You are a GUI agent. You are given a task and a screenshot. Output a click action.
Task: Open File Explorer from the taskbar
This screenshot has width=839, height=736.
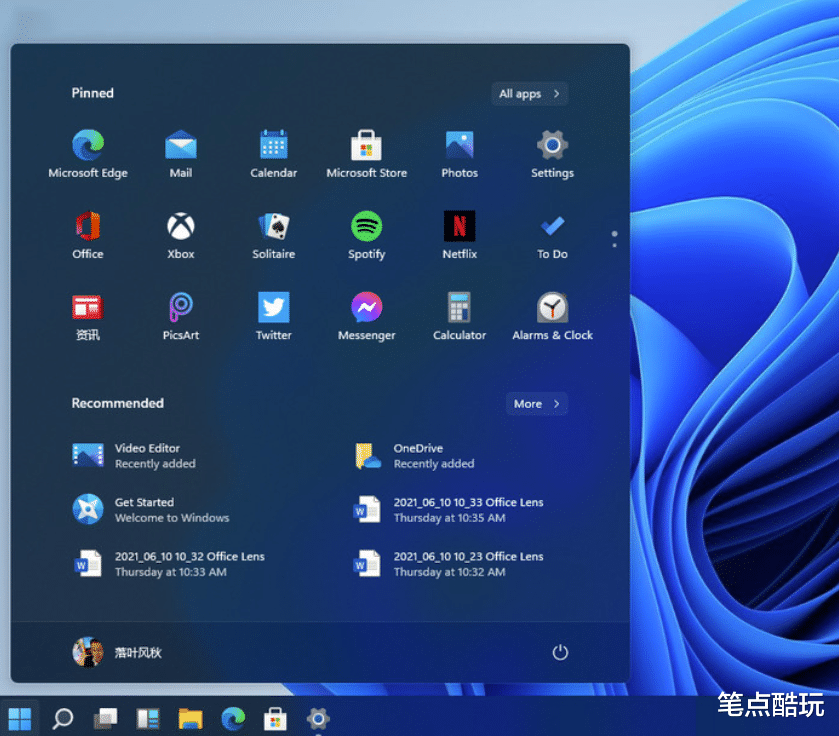tap(189, 719)
